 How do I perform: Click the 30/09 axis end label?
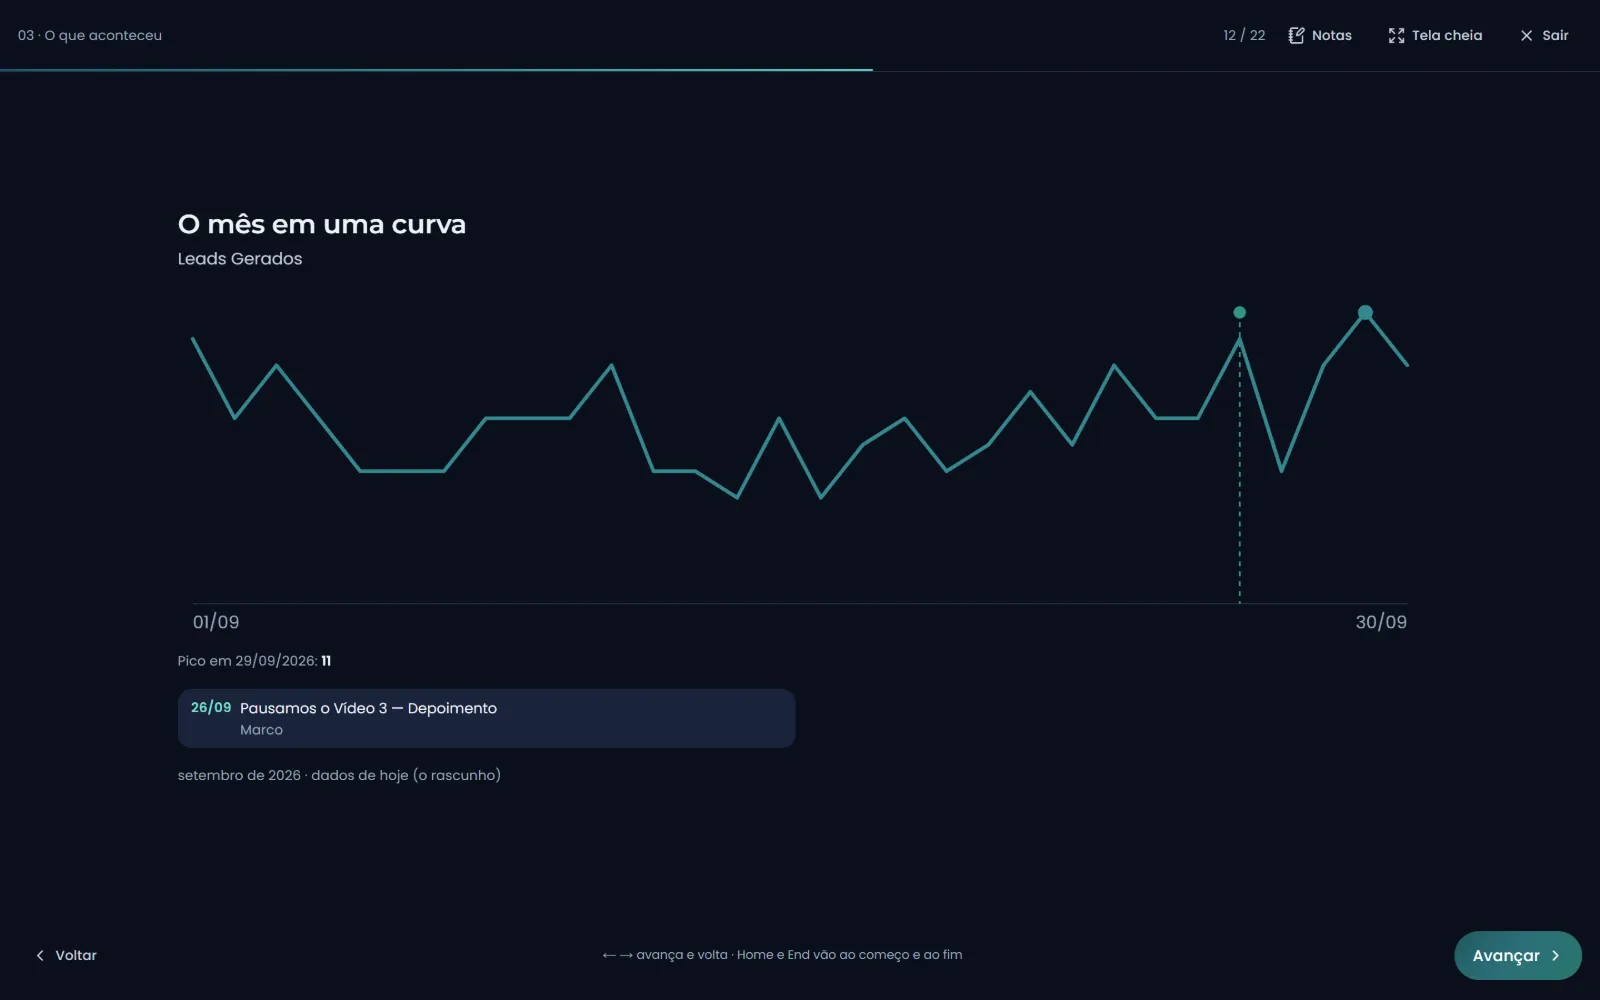click(1381, 622)
